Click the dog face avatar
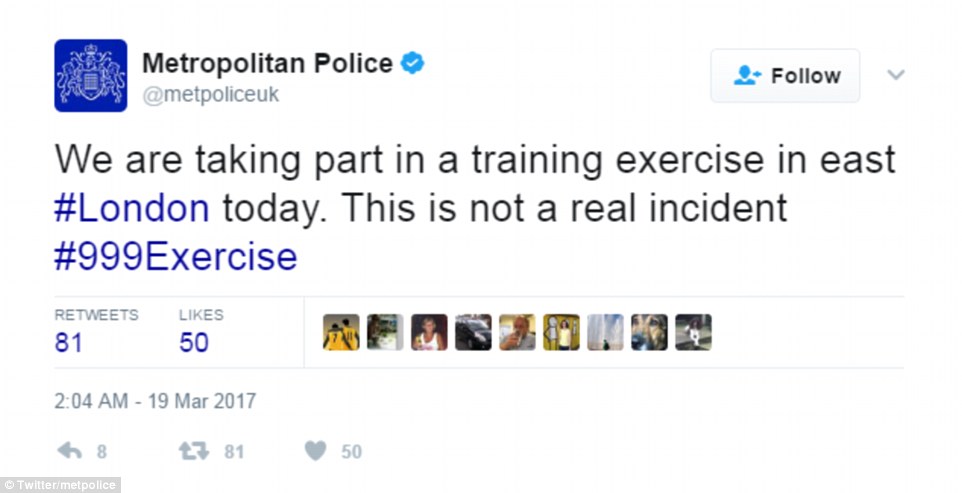 coord(649,332)
